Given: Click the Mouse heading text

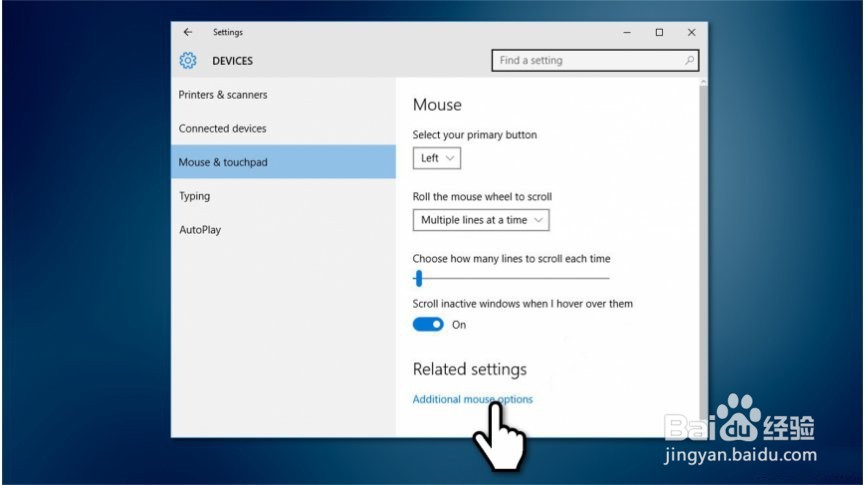Looking at the screenshot, I should [437, 104].
